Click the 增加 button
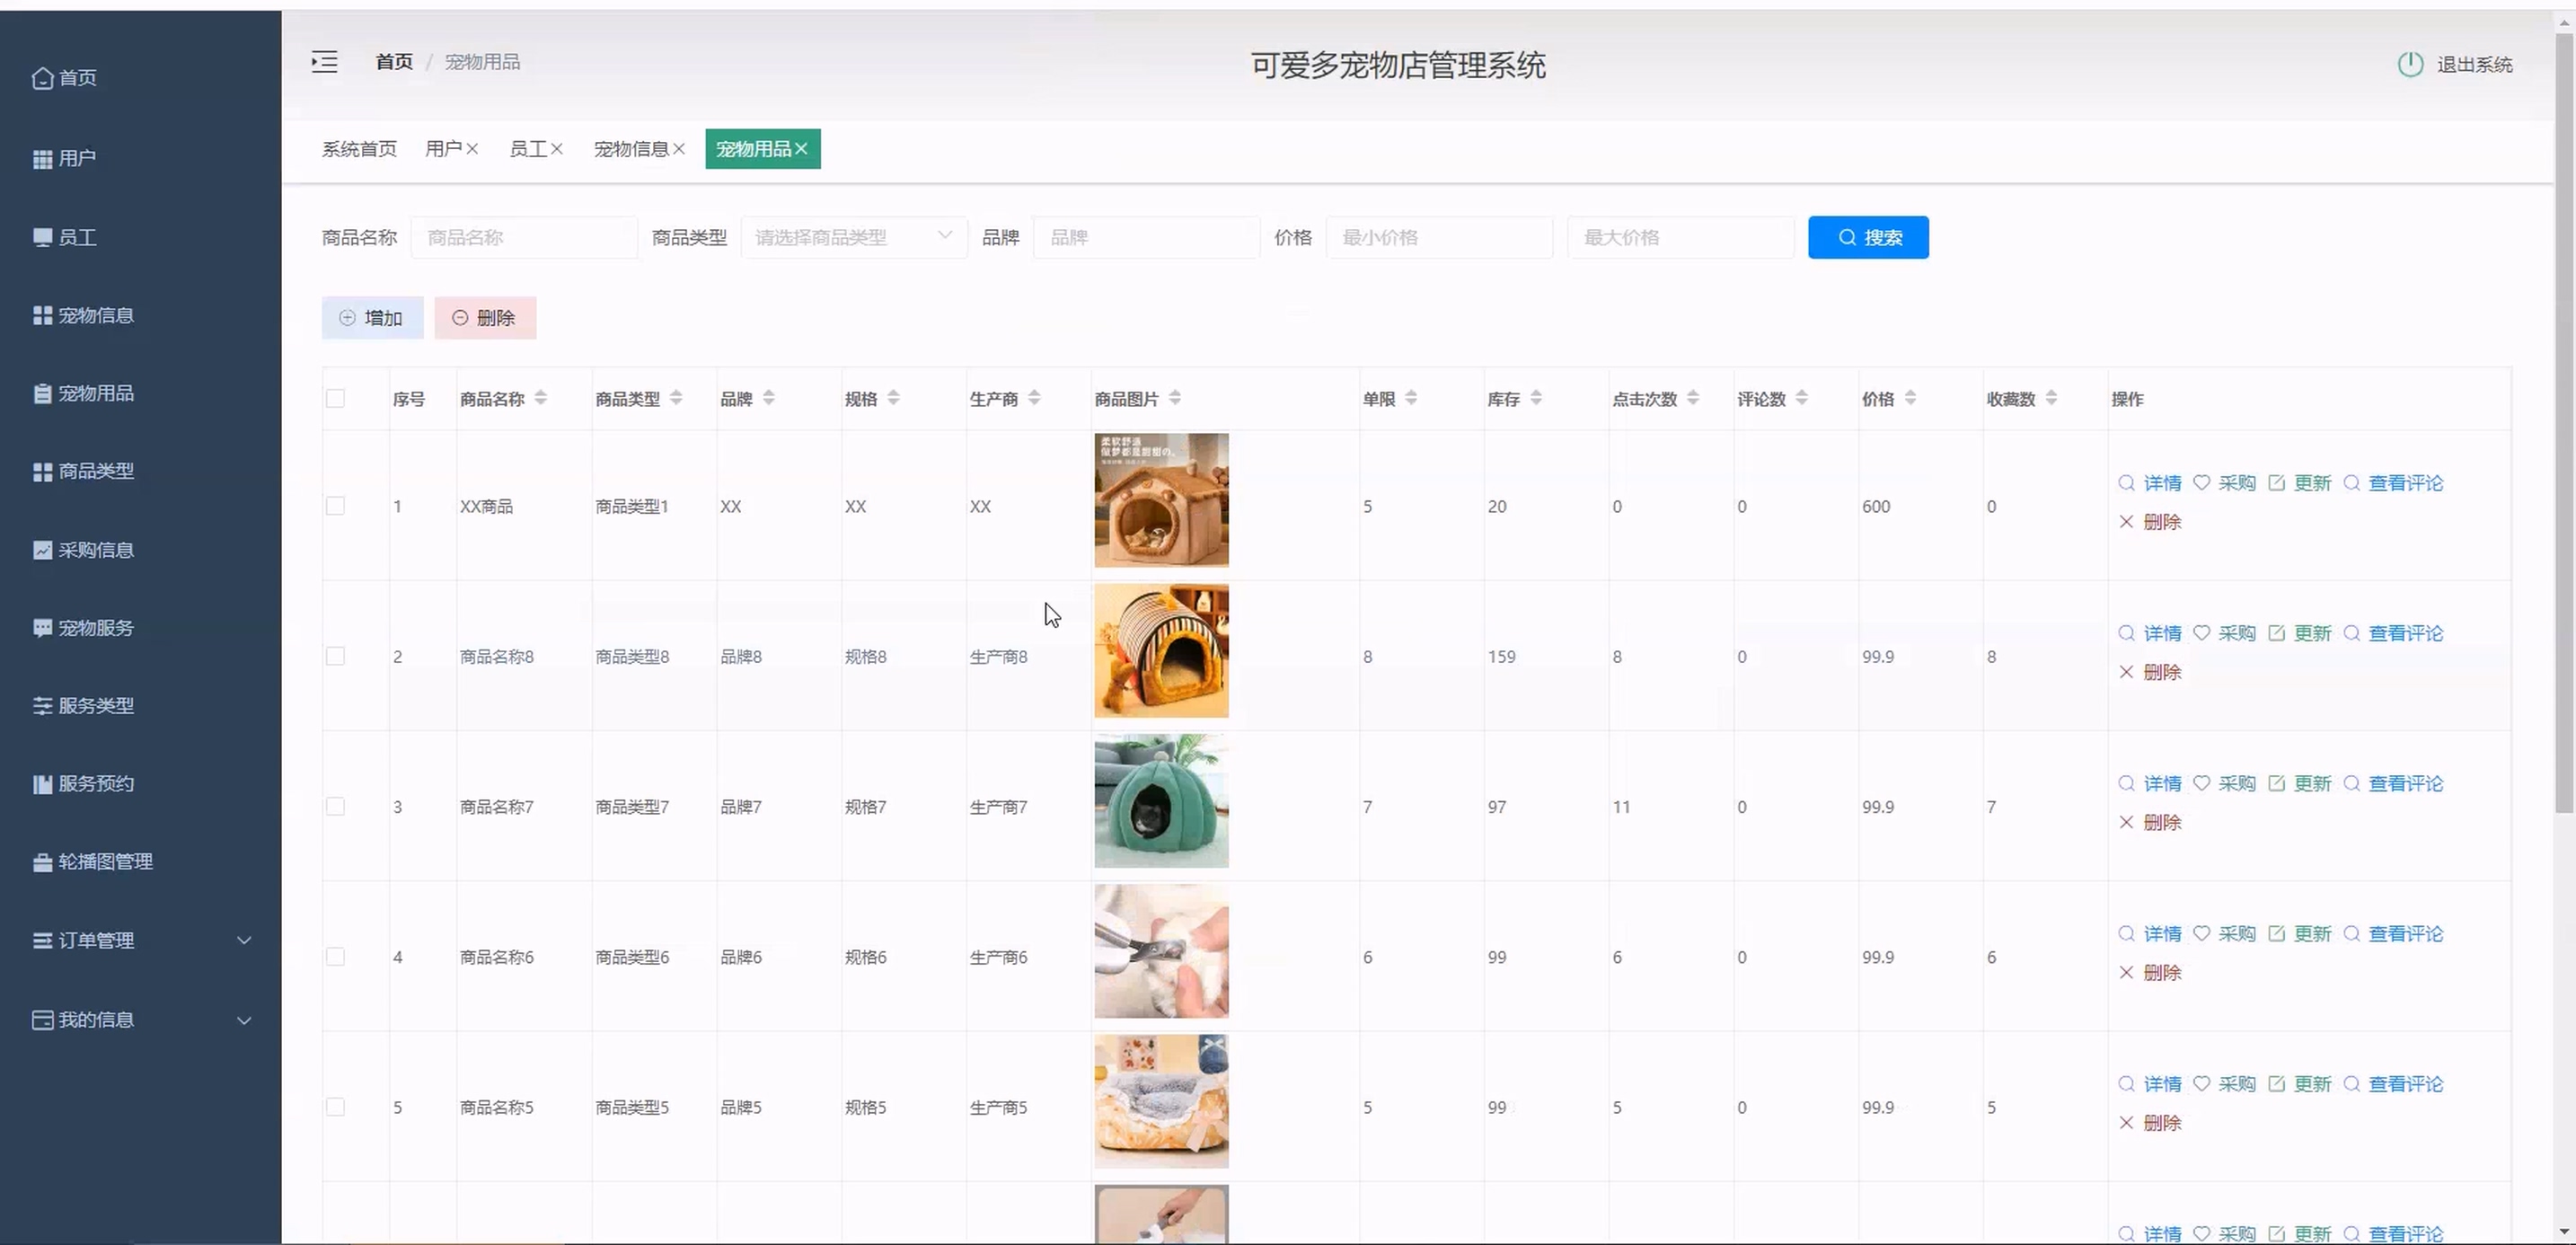Image resolution: width=2576 pixels, height=1245 pixels. 372,318
